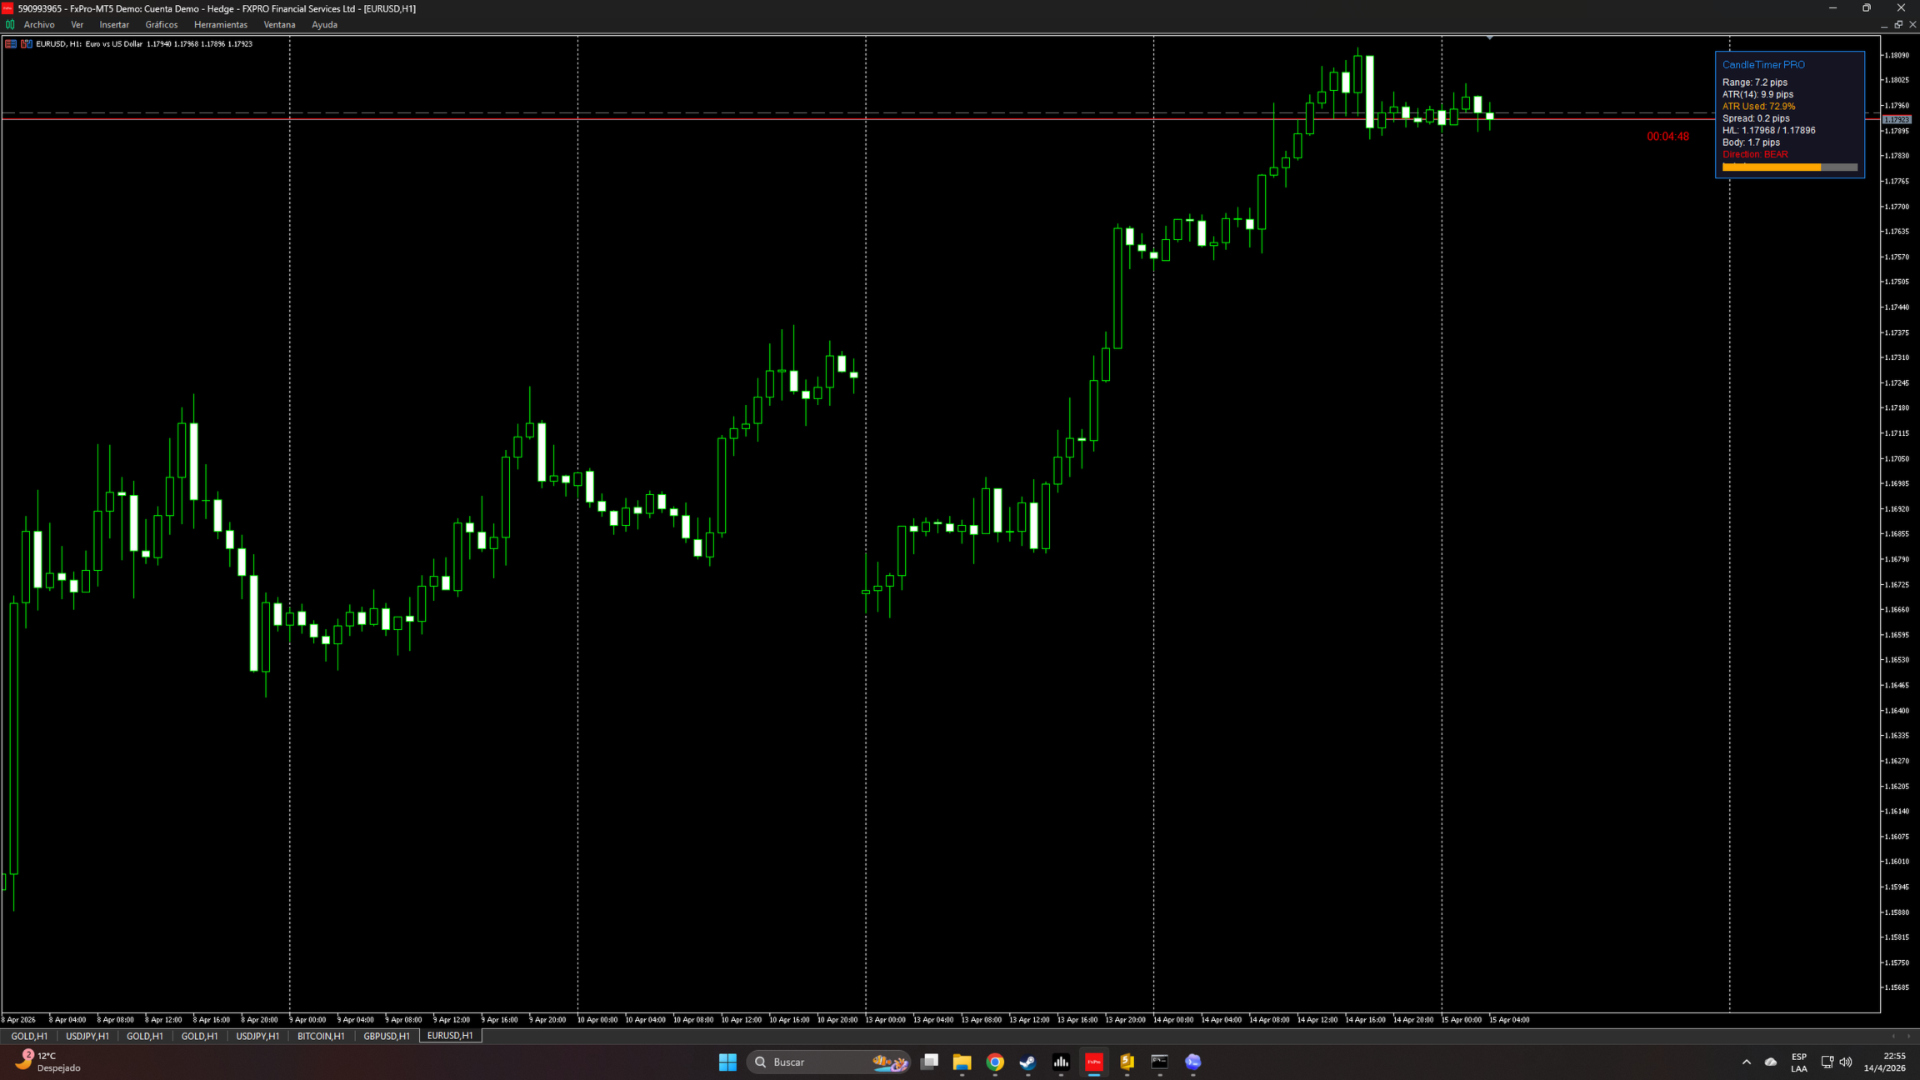Toggle the volume icon in system tray
This screenshot has height=1080, width=1920.
[x=1846, y=1062]
